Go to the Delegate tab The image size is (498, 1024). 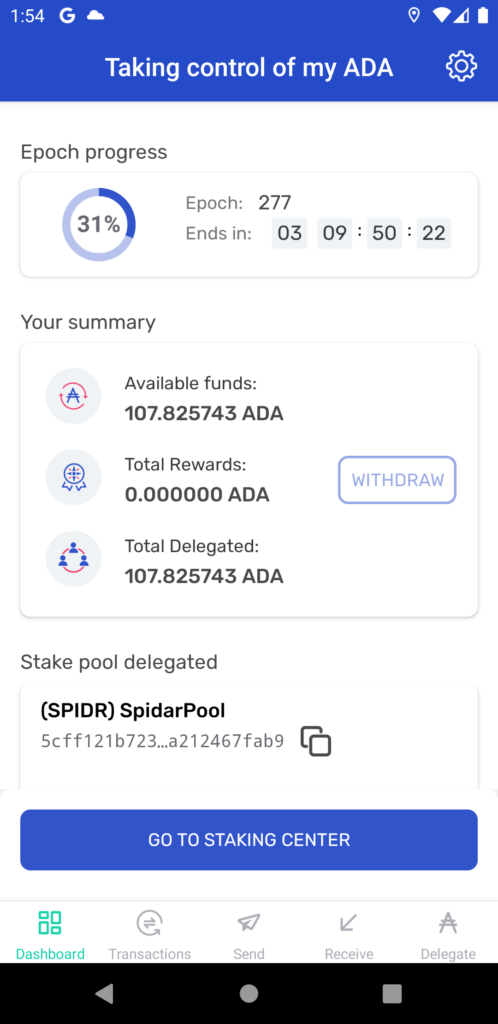pos(448,935)
